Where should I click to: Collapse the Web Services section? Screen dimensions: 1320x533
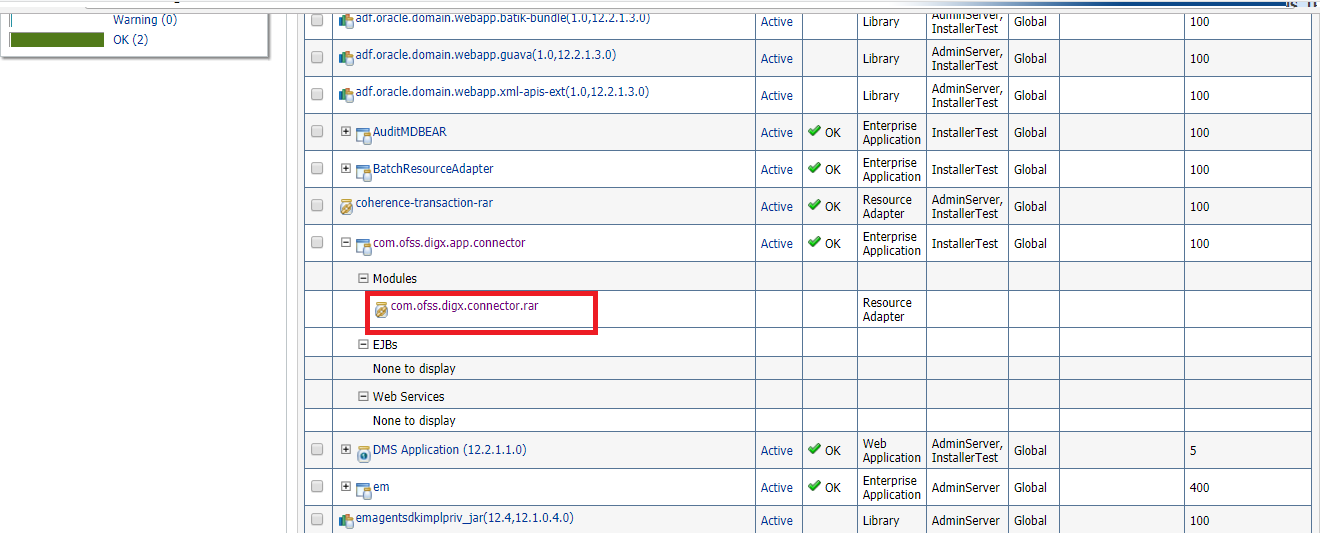point(364,396)
